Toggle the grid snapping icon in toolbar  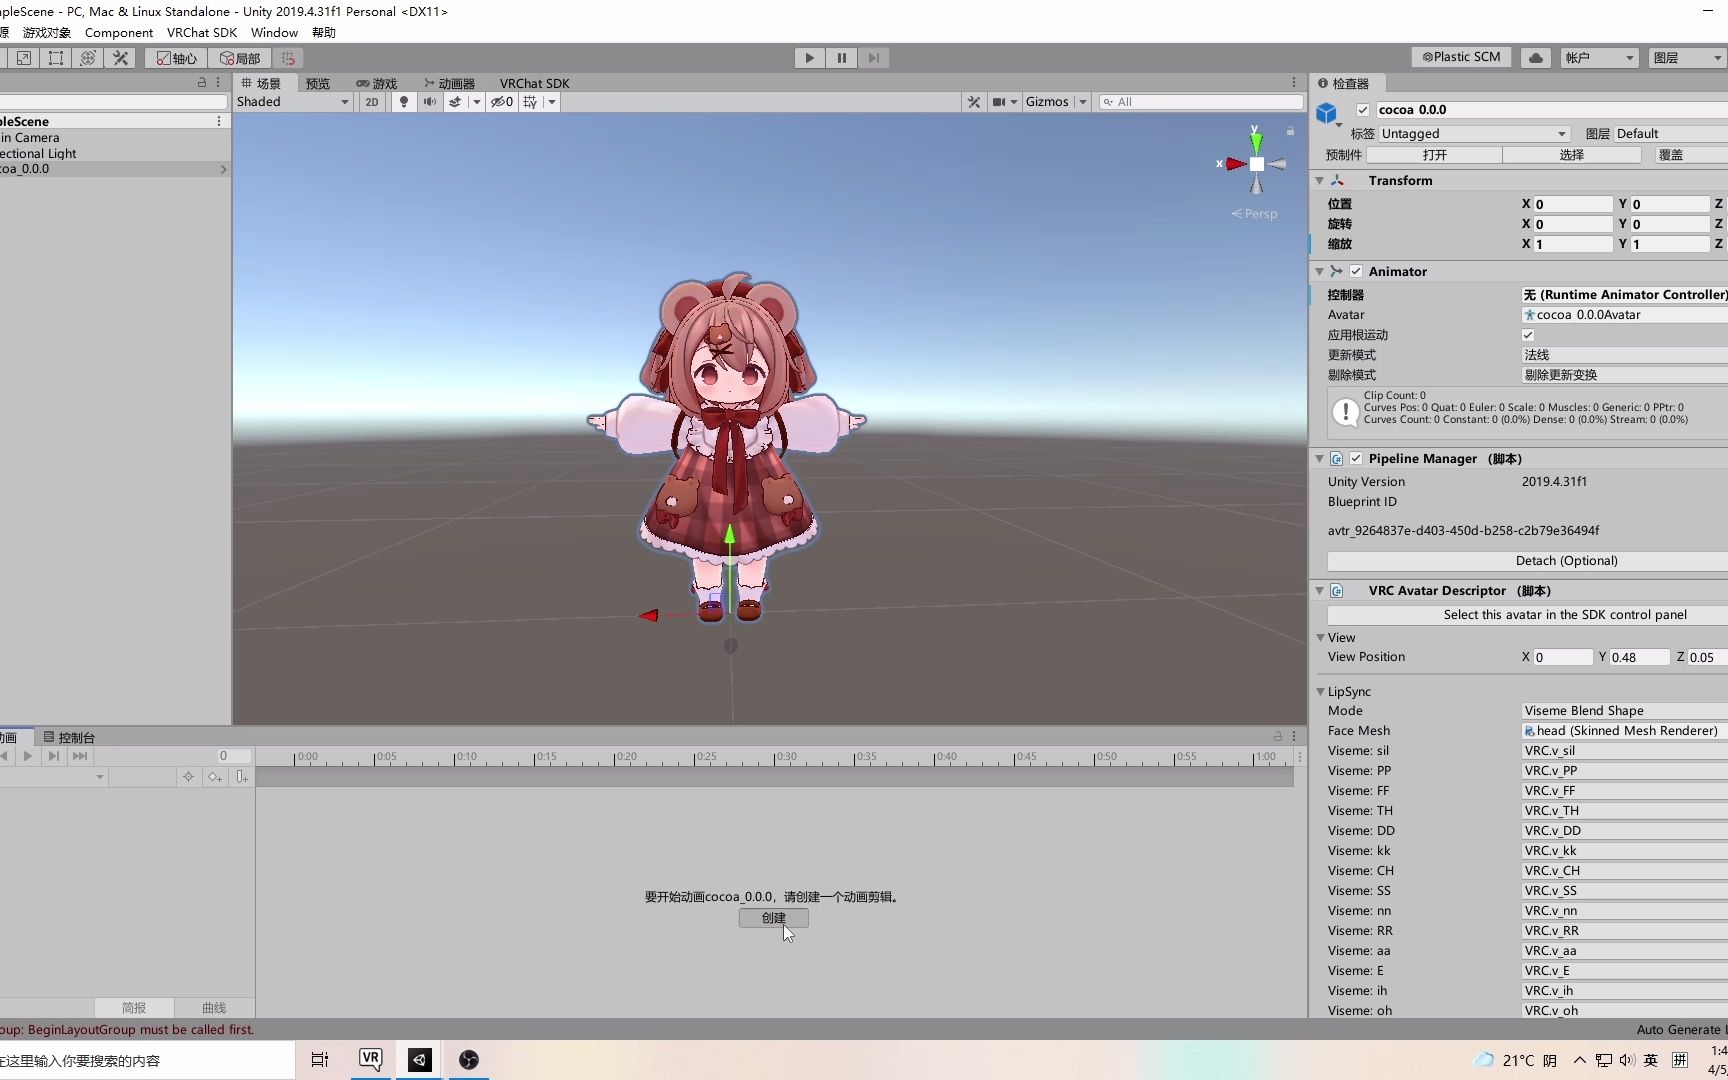pos(288,58)
